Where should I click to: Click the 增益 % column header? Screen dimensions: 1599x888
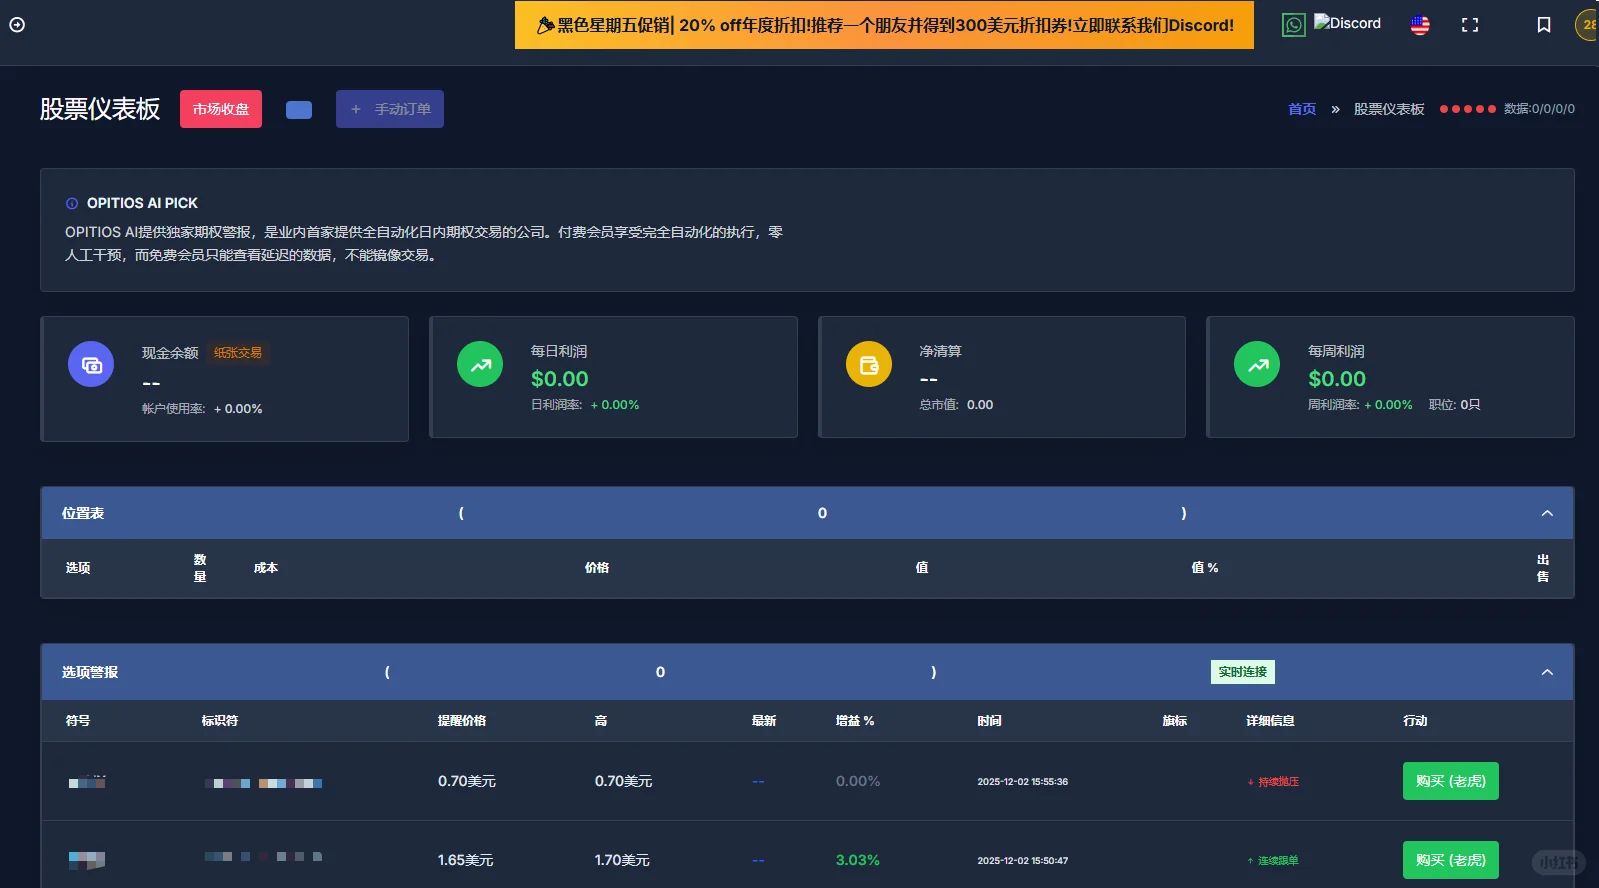[855, 721]
